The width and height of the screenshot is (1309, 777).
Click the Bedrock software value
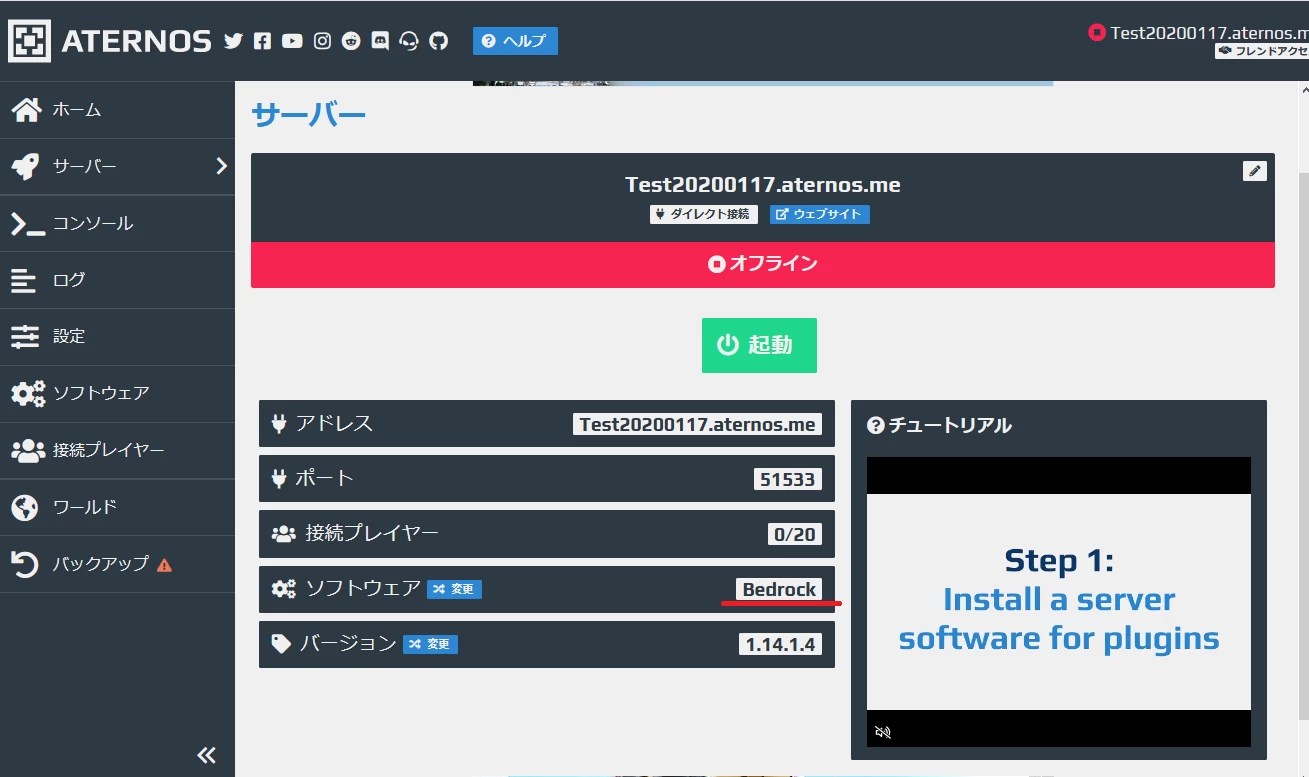[x=779, y=589]
